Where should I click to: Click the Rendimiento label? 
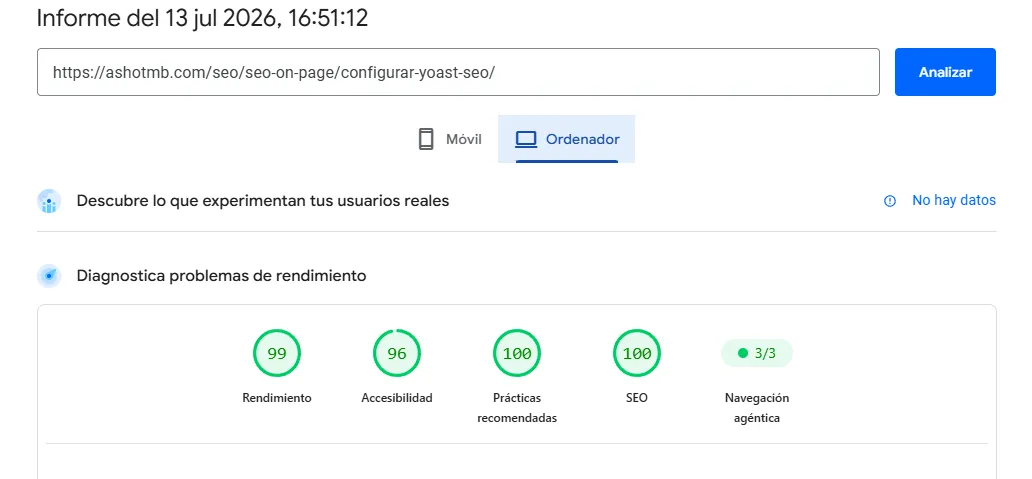pos(276,398)
